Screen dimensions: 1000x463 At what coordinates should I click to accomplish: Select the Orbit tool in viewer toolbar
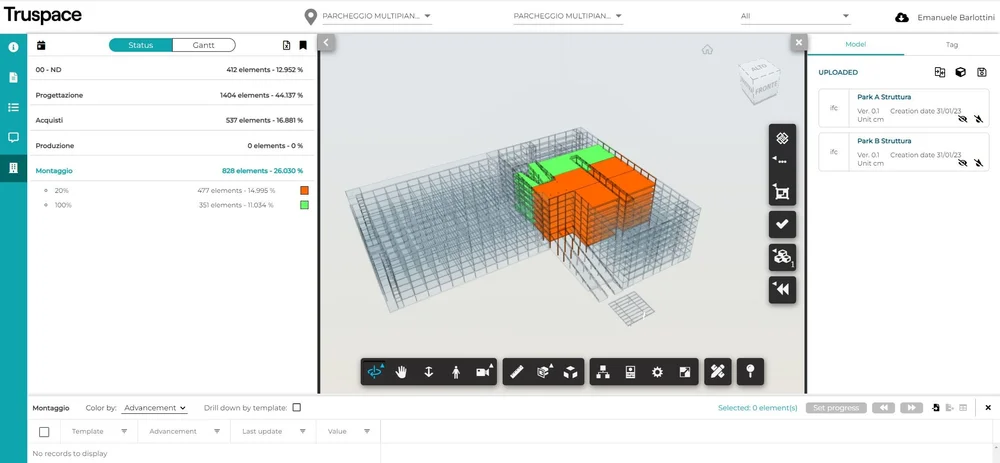click(375, 372)
